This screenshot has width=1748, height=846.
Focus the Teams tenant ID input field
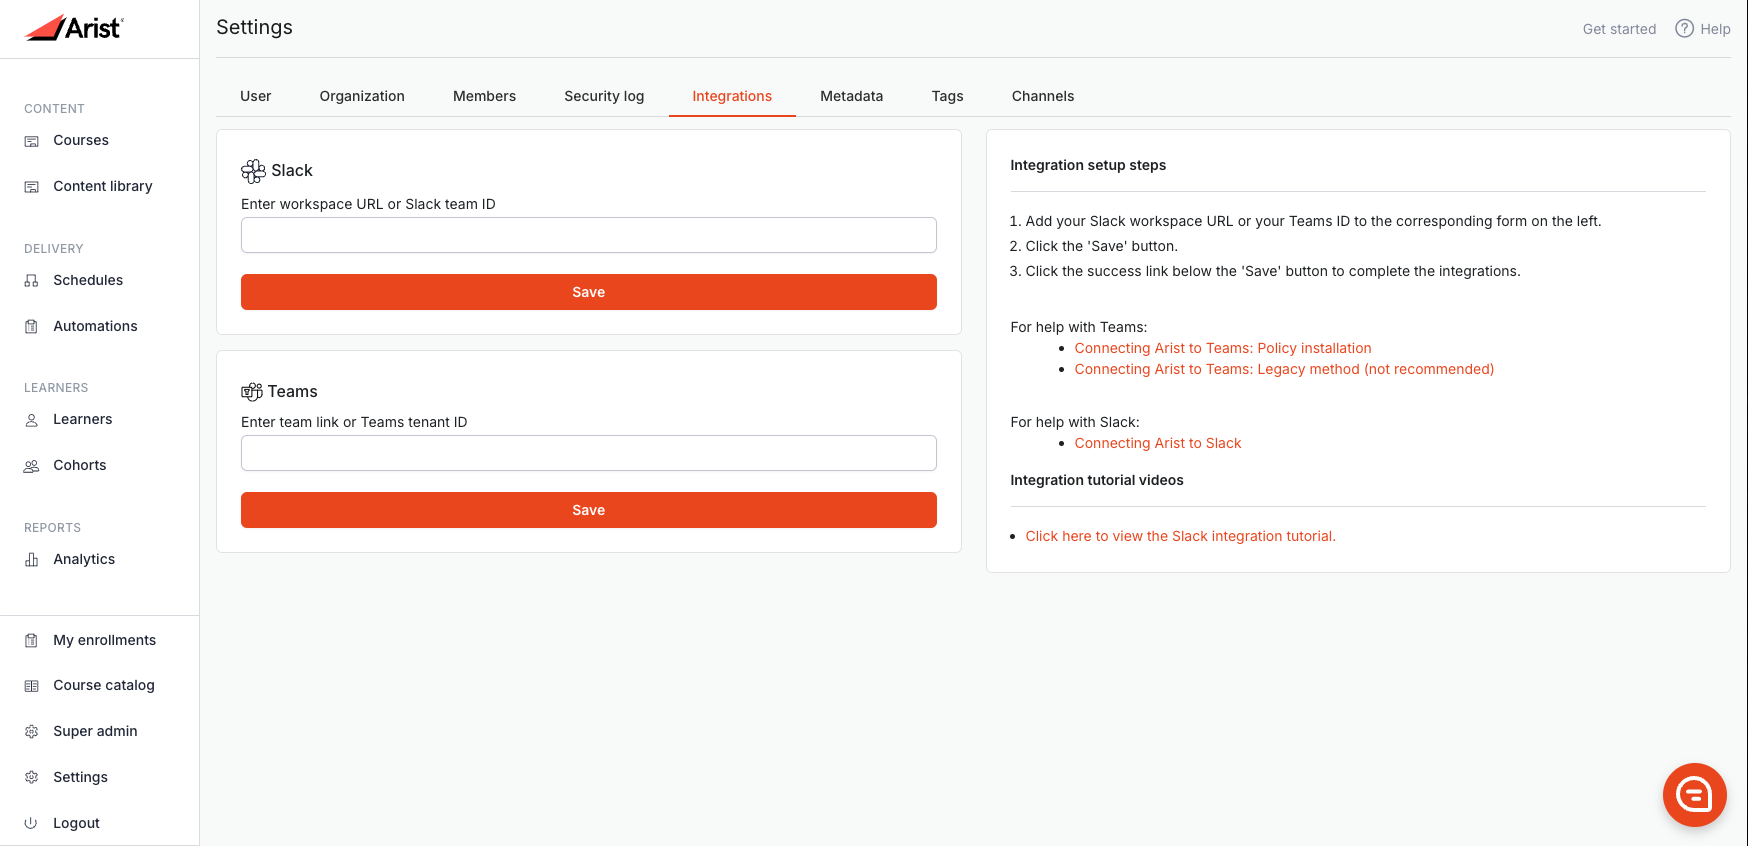589,453
